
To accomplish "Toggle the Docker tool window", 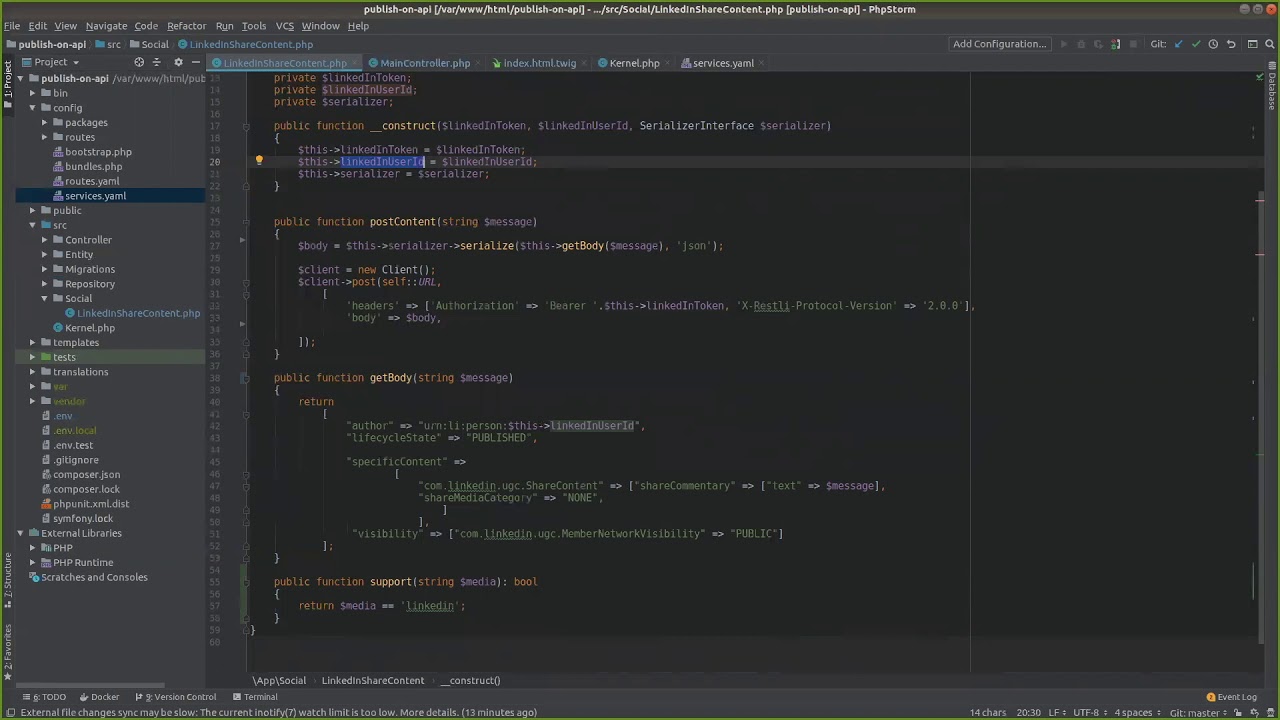I will tap(99, 697).
